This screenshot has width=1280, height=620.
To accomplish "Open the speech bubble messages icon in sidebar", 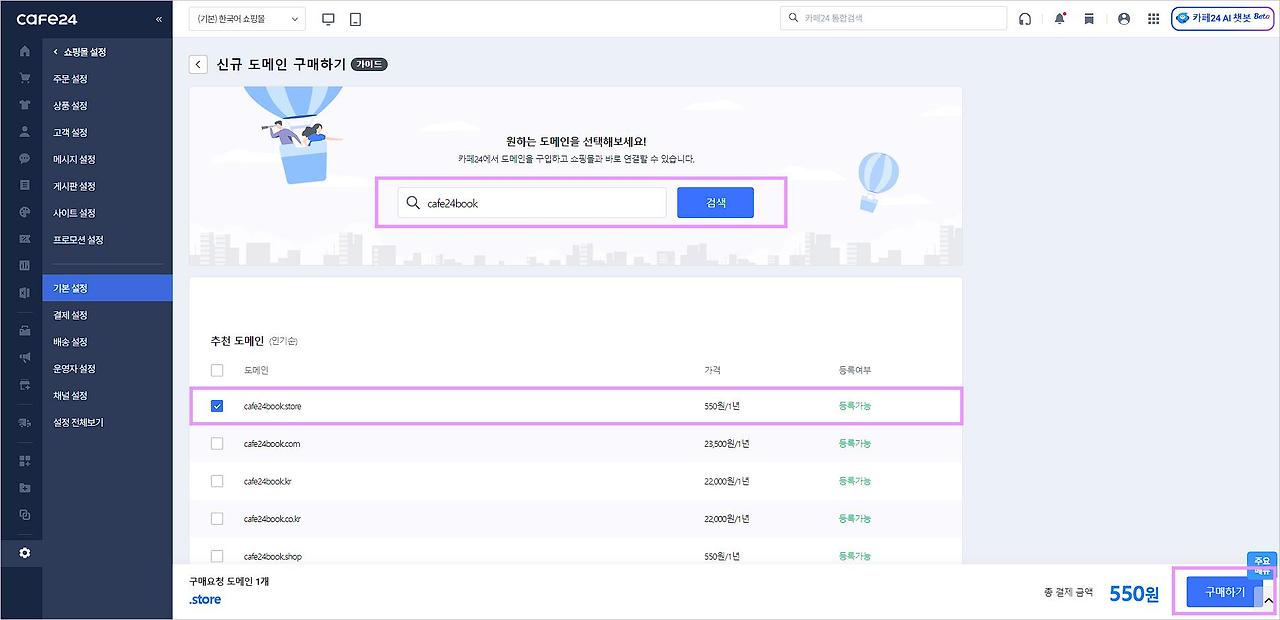I will (25, 158).
